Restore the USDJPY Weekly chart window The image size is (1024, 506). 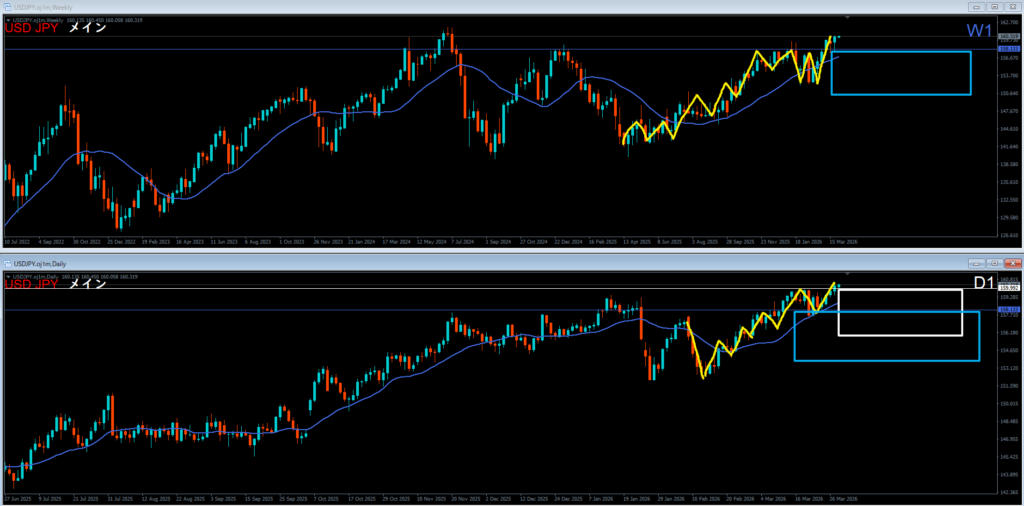click(996, 5)
